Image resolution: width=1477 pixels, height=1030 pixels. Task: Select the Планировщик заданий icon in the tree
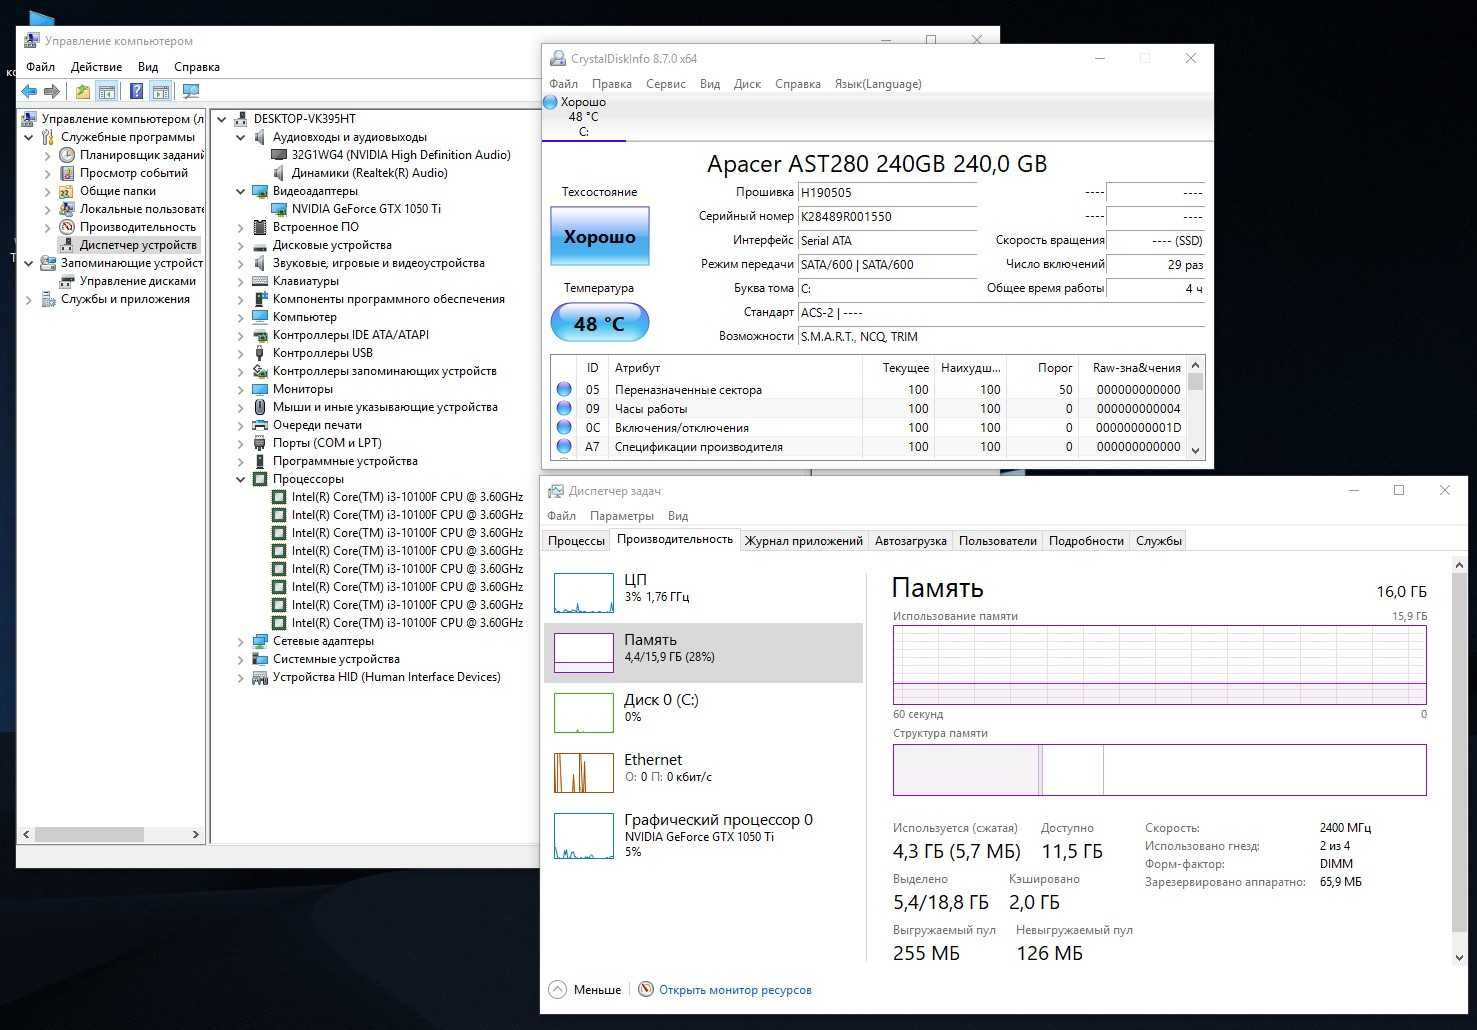(x=67, y=155)
